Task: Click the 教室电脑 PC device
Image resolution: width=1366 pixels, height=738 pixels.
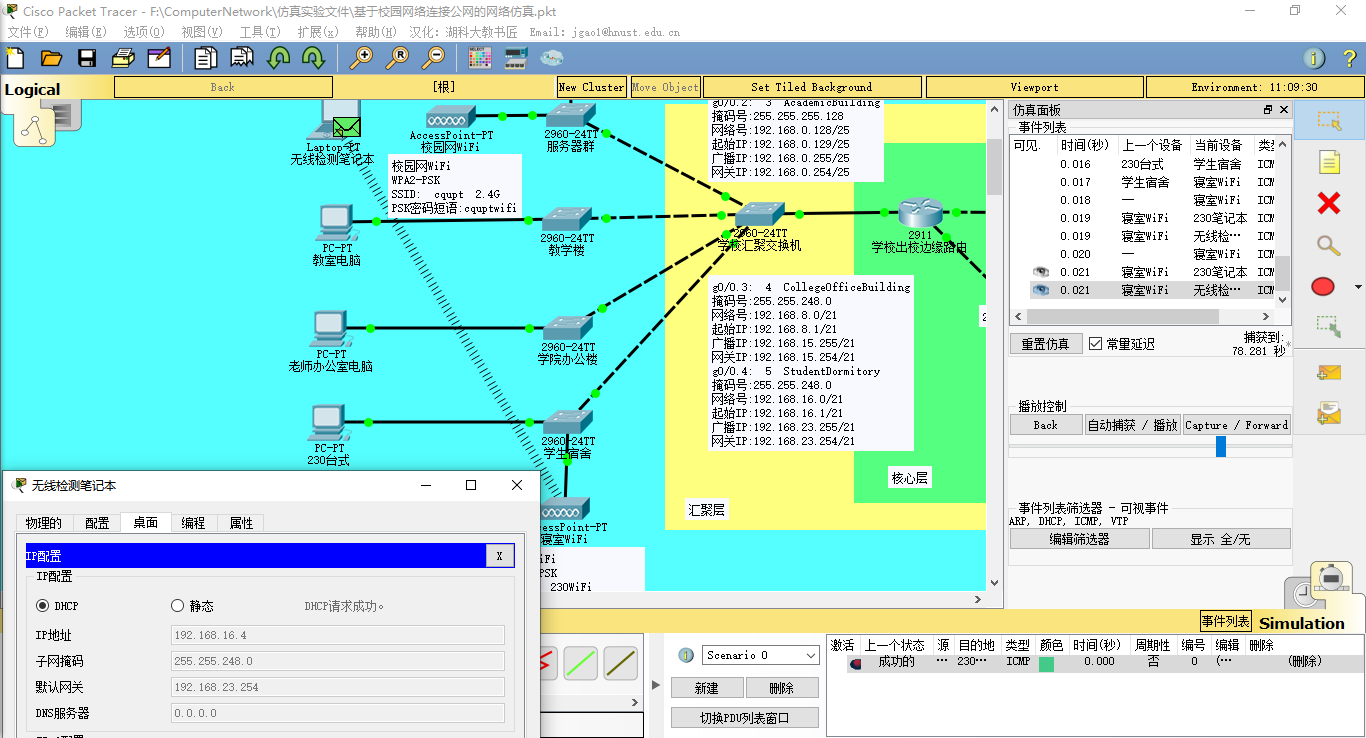Action: pos(335,222)
